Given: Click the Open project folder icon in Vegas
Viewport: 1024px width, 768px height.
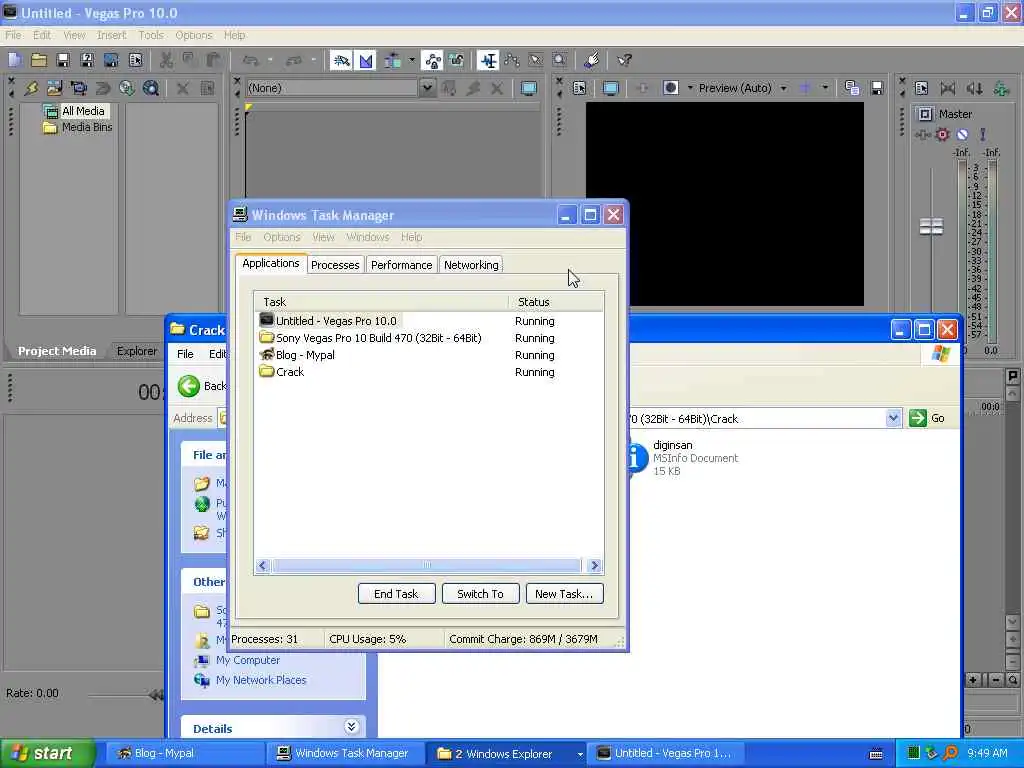Looking at the screenshot, I should coord(39,61).
